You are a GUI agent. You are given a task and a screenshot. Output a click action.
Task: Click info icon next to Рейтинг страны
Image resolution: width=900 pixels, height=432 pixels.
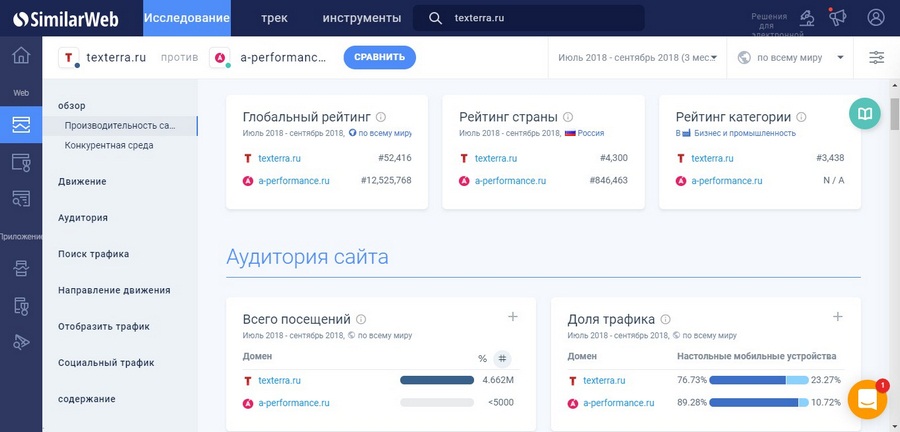point(568,117)
